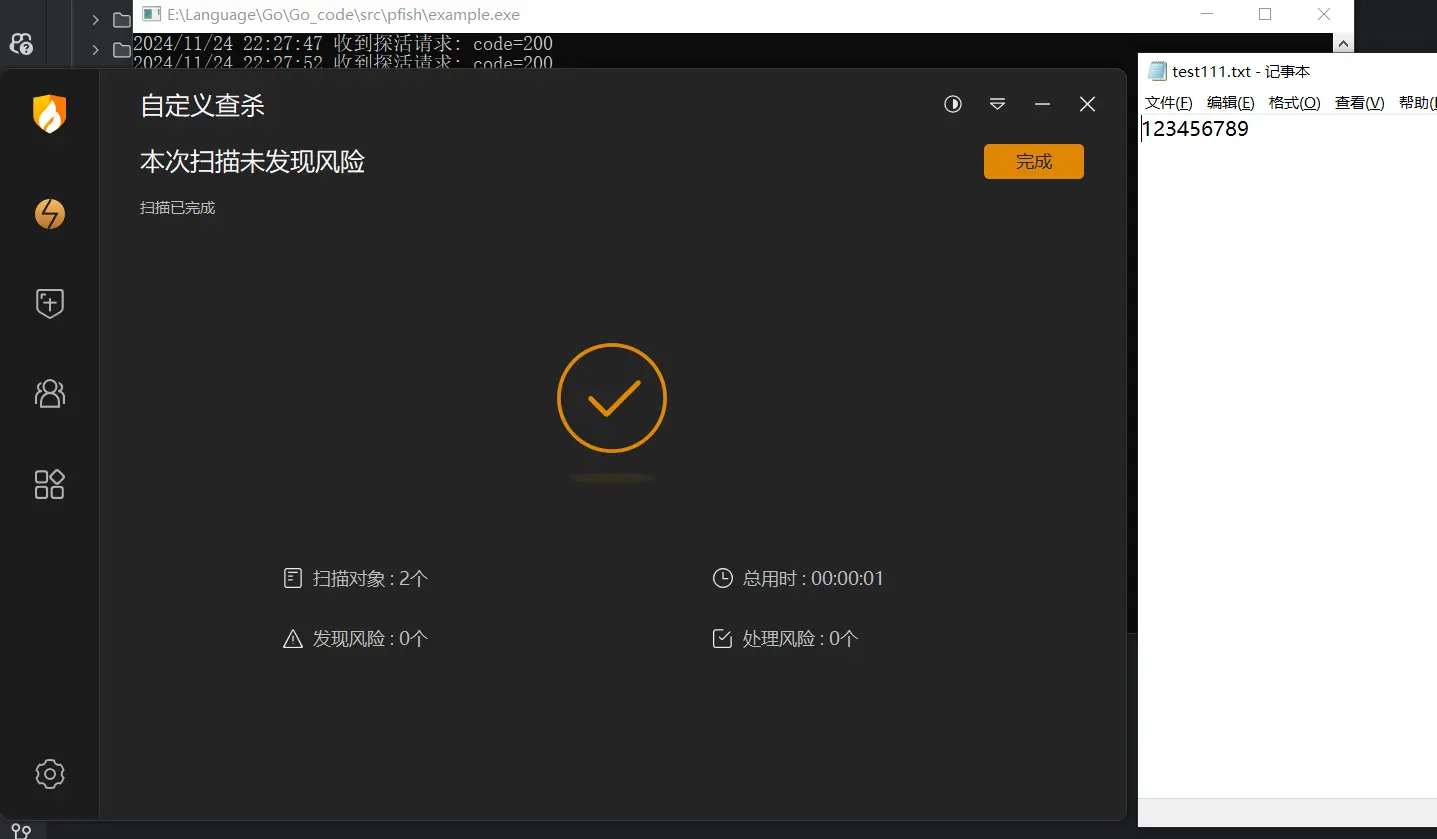Open the lightning bolt virus scan section

pyautogui.click(x=49, y=213)
